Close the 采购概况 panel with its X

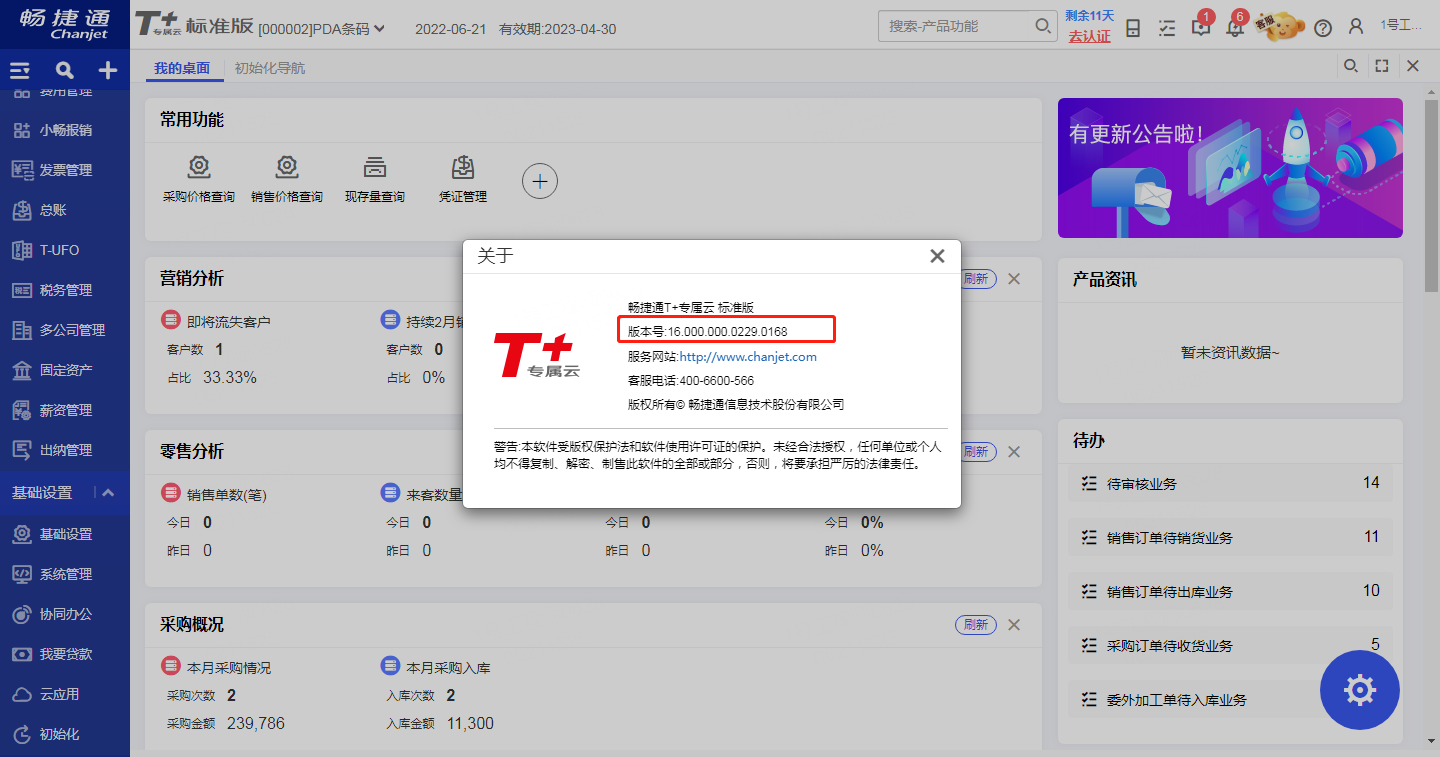tap(1014, 625)
